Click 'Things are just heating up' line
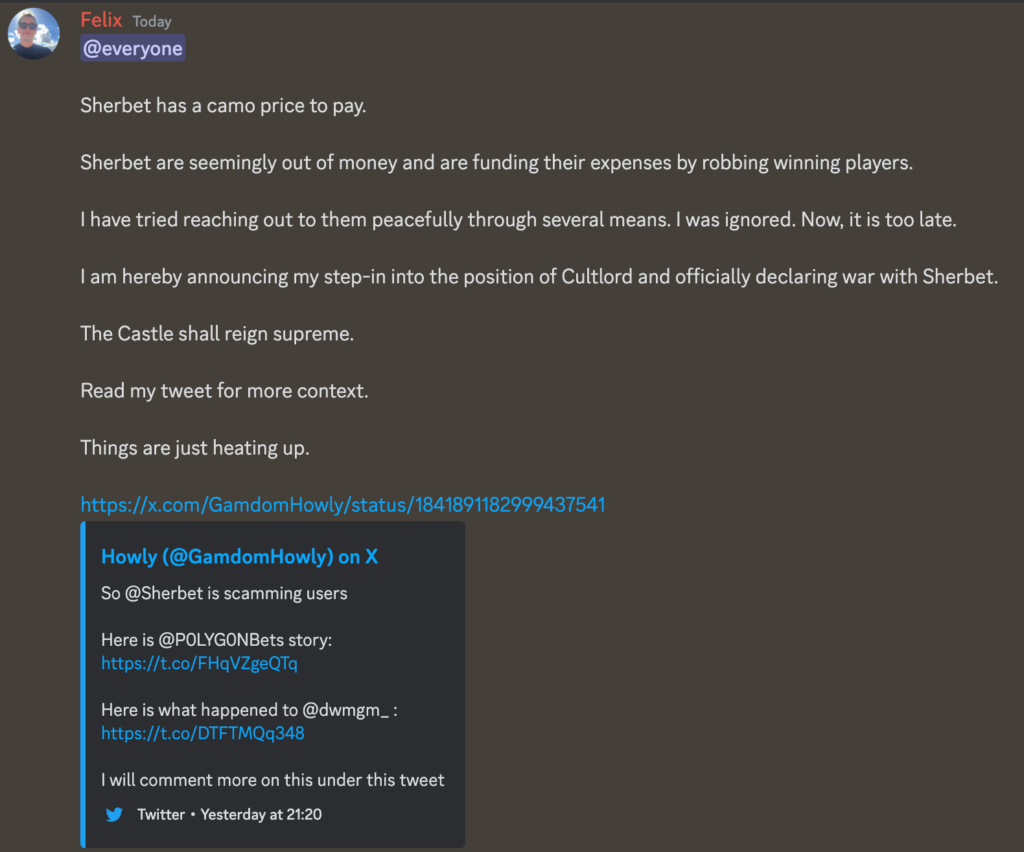Image resolution: width=1024 pixels, height=852 pixels. (195, 448)
